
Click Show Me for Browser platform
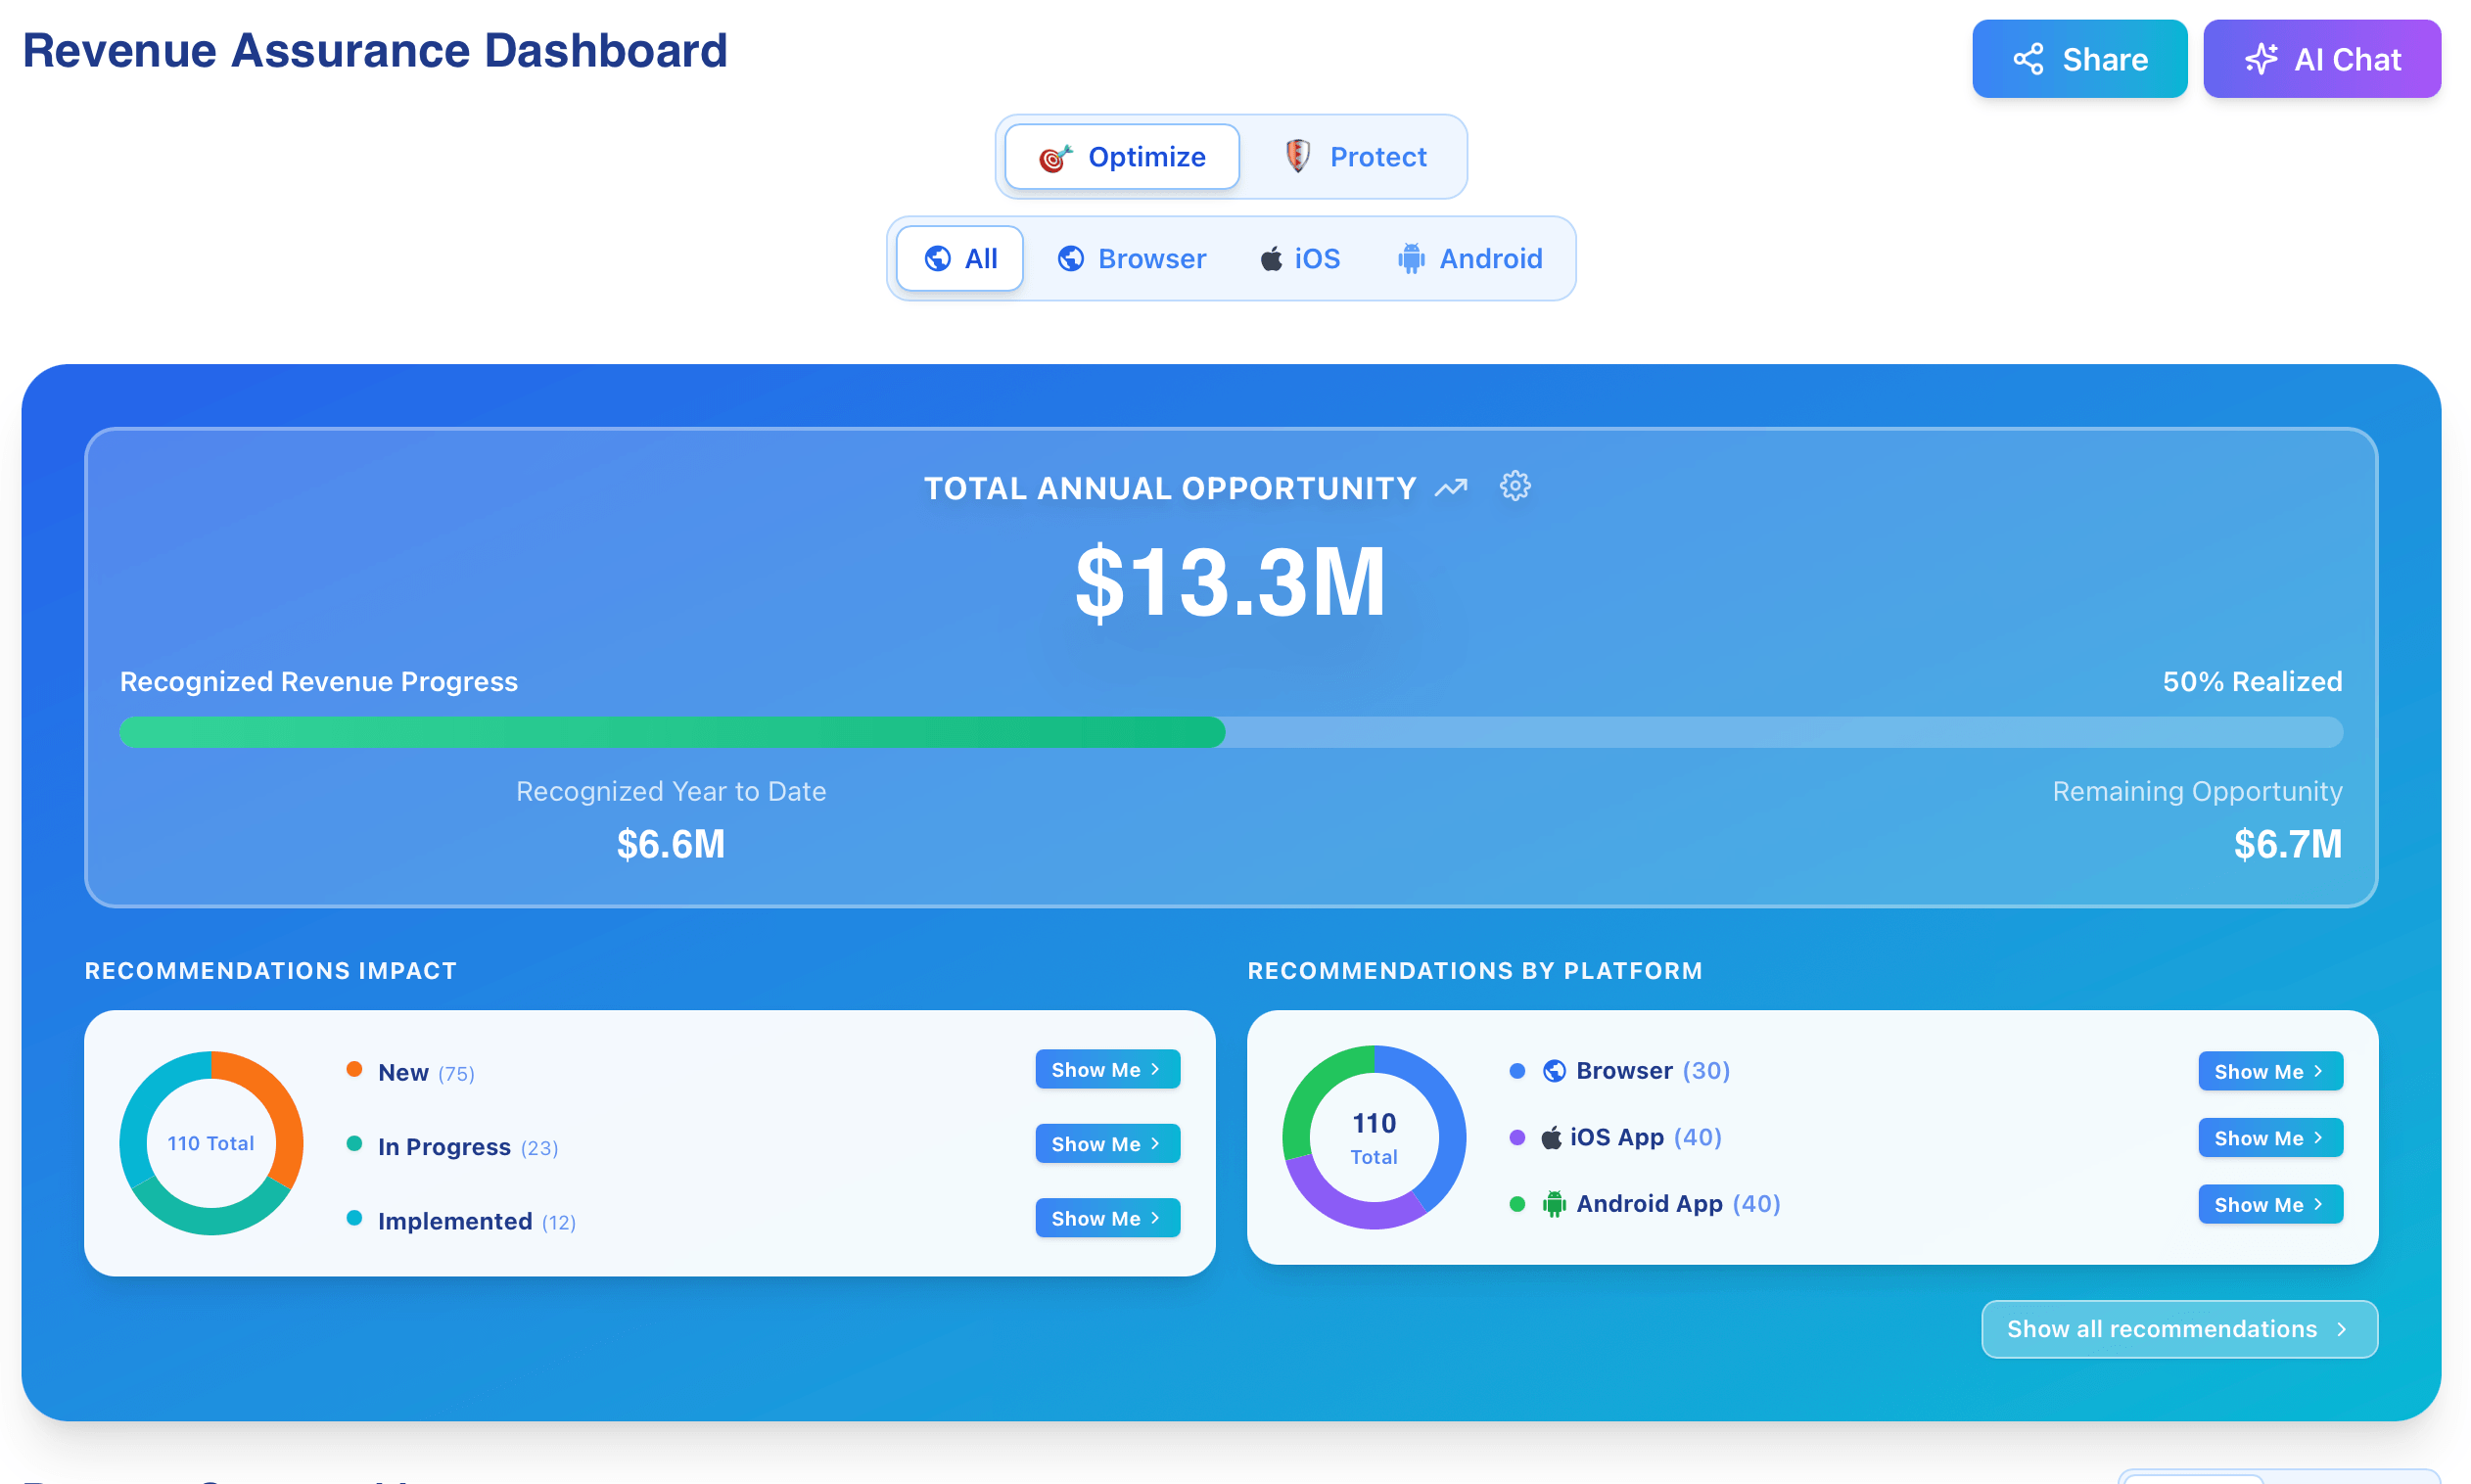[x=2270, y=1071]
